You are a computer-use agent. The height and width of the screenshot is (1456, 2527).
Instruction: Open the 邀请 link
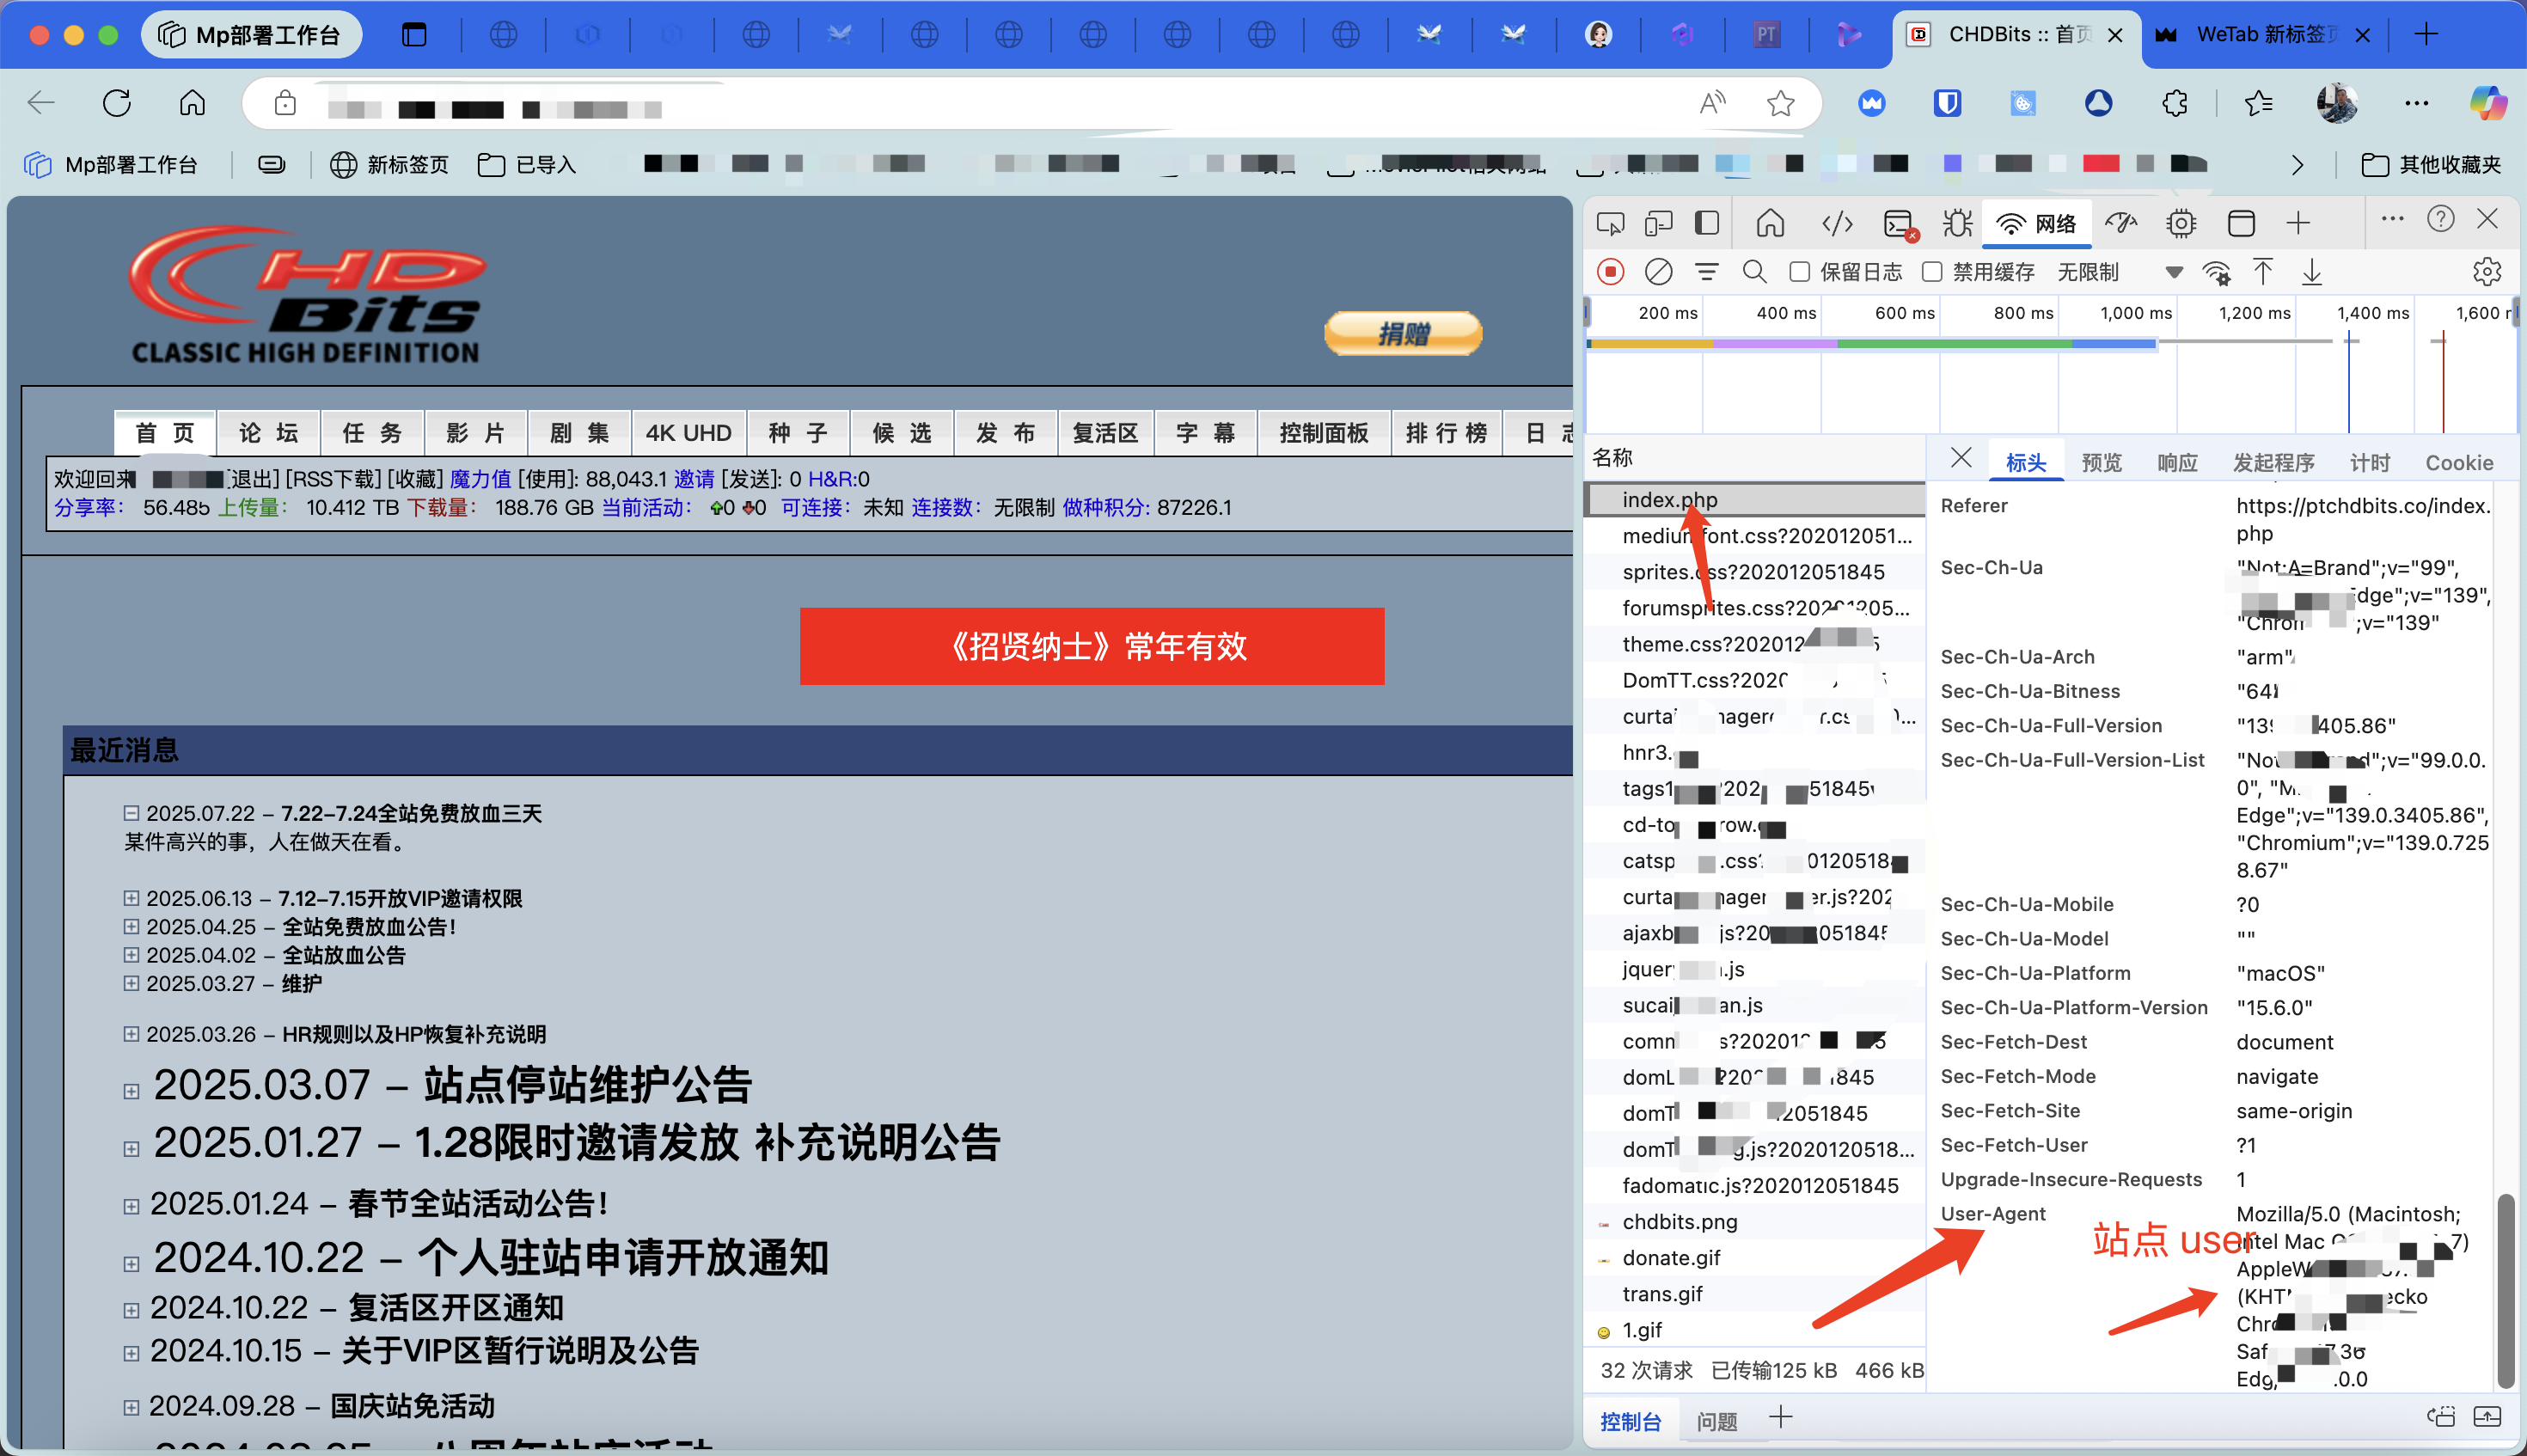point(694,479)
